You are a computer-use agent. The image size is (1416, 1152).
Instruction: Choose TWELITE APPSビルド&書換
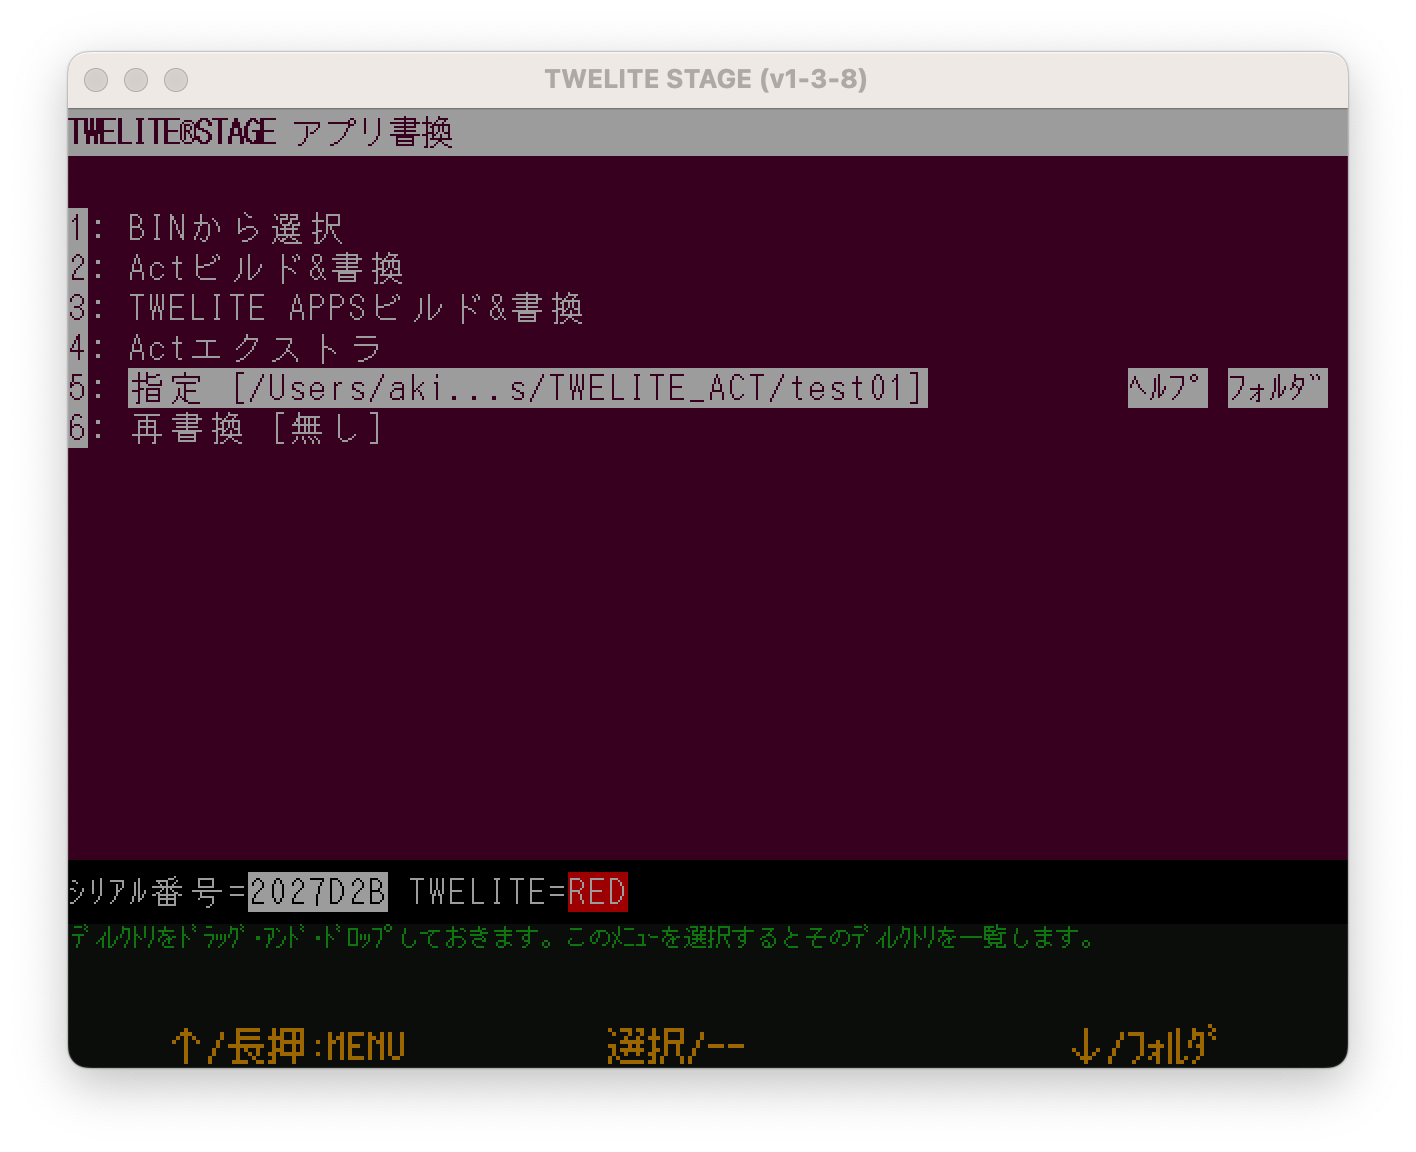(x=355, y=308)
